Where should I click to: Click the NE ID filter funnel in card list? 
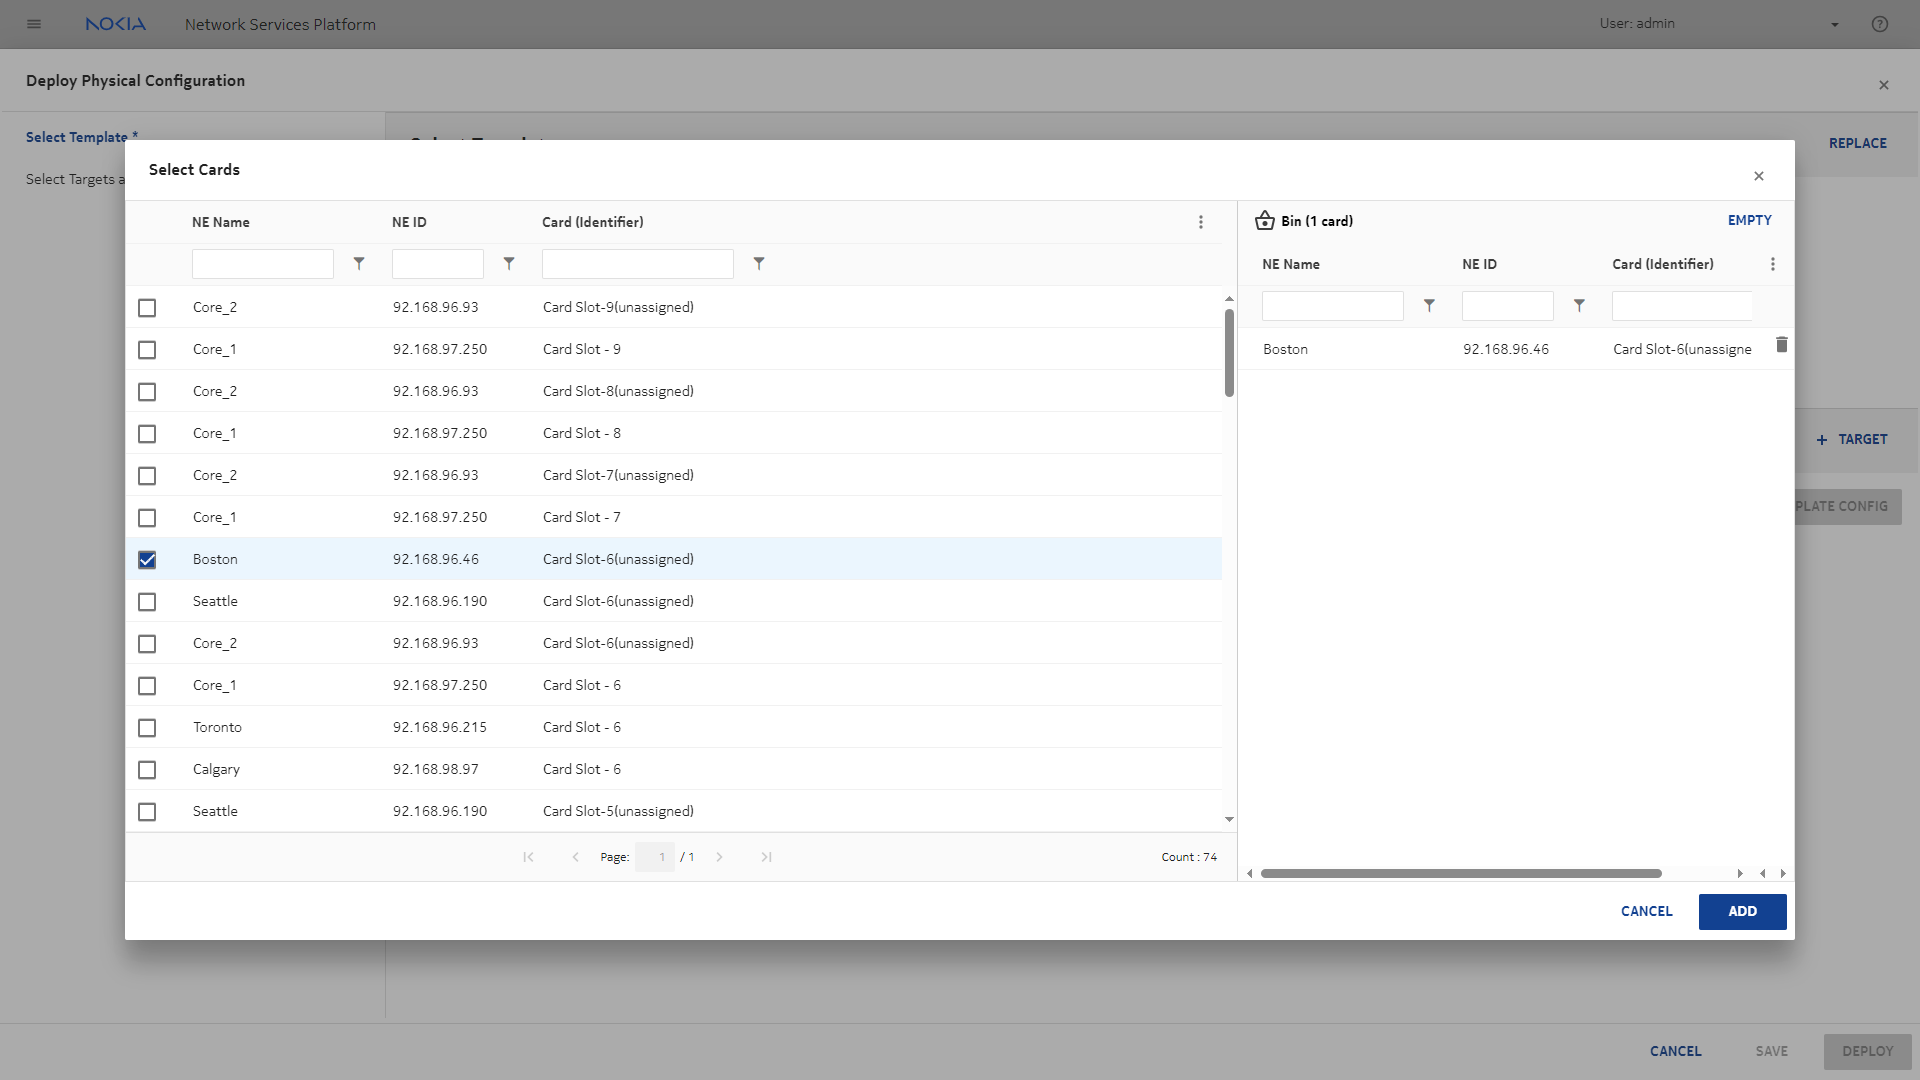pos(509,264)
